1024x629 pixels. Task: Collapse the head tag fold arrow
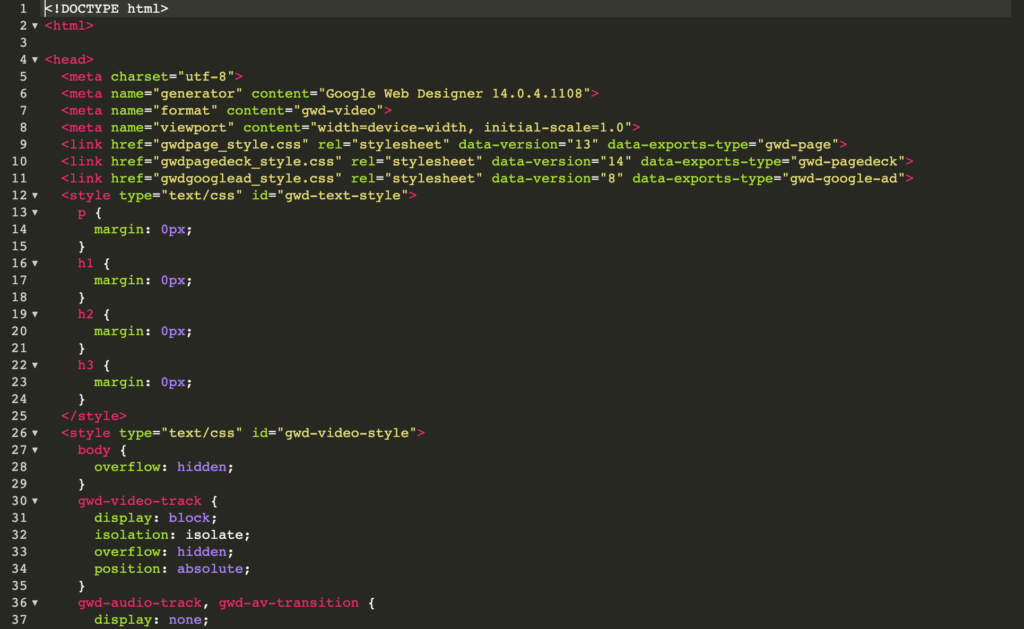tap(35, 59)
